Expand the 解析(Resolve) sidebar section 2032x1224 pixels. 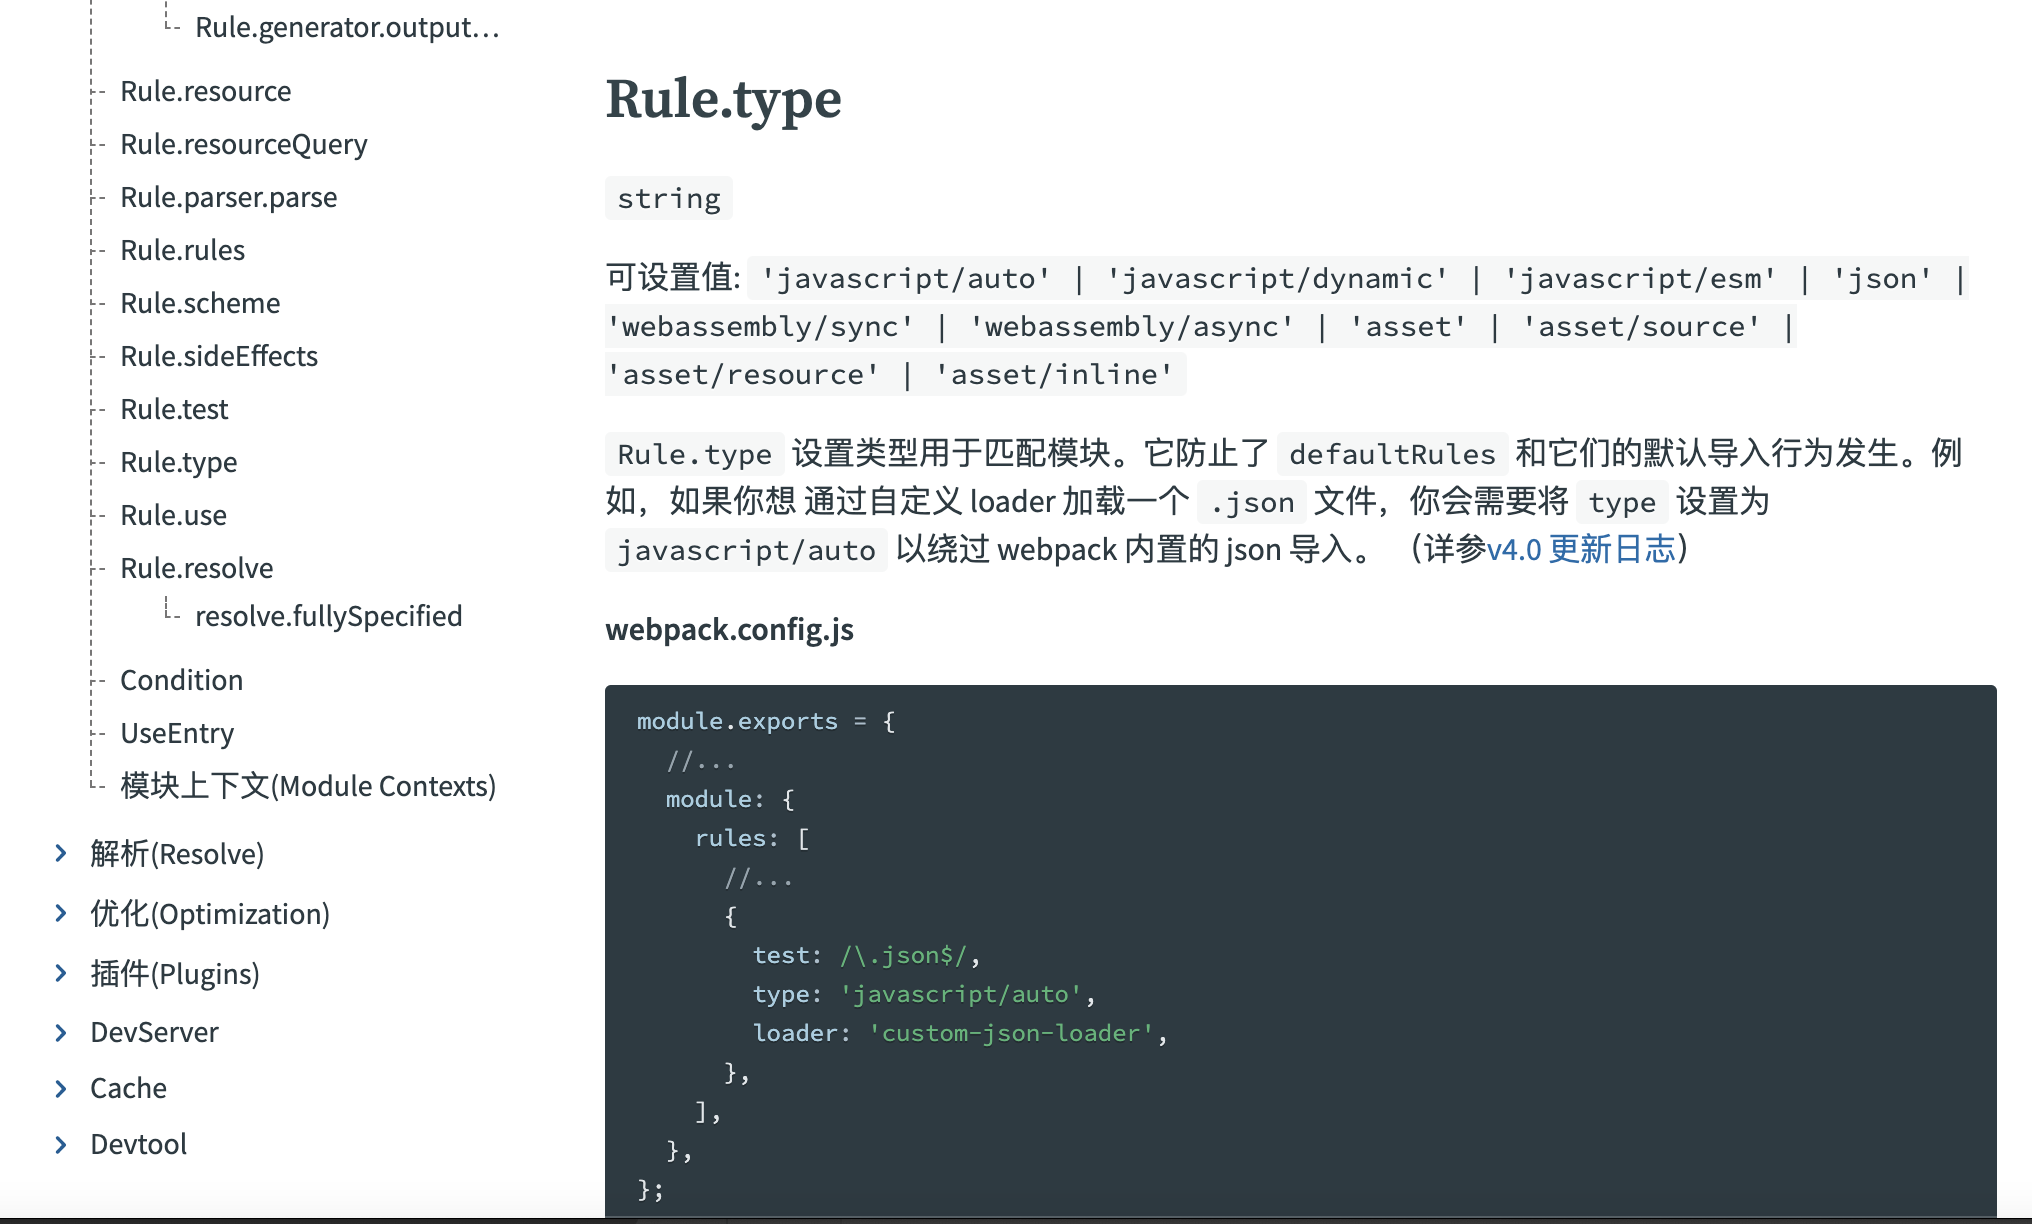61,853
